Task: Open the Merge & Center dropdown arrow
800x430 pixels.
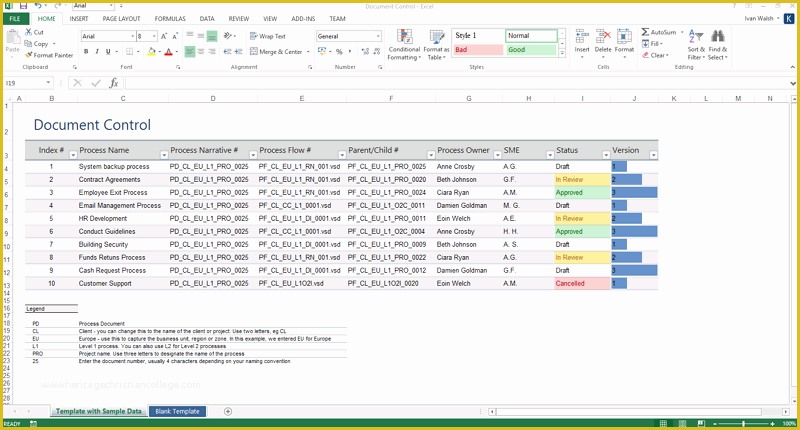Action: [x=308, y=52]
